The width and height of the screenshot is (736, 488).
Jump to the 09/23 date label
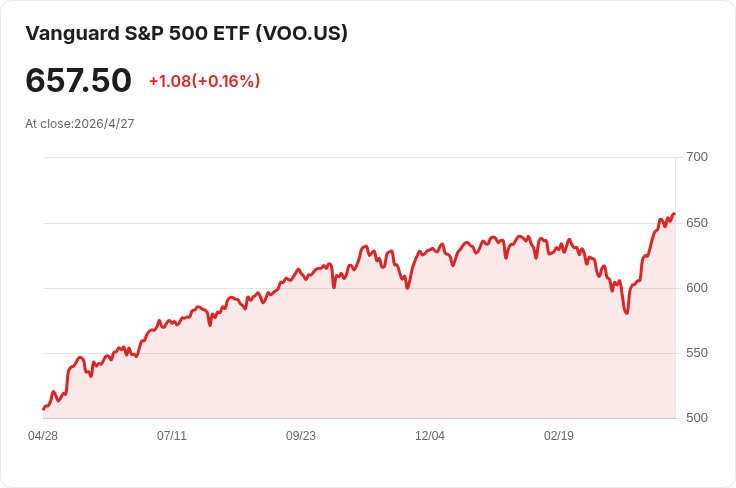pos(301,436)
